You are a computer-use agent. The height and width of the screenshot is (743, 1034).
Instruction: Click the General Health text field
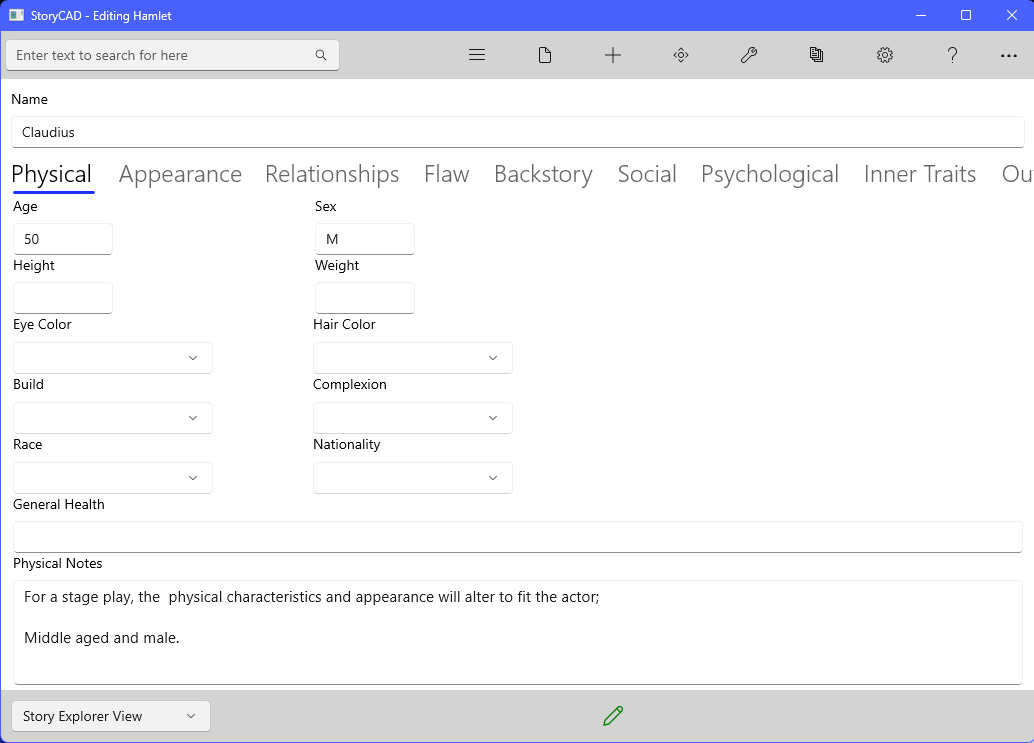click(518, 537)
